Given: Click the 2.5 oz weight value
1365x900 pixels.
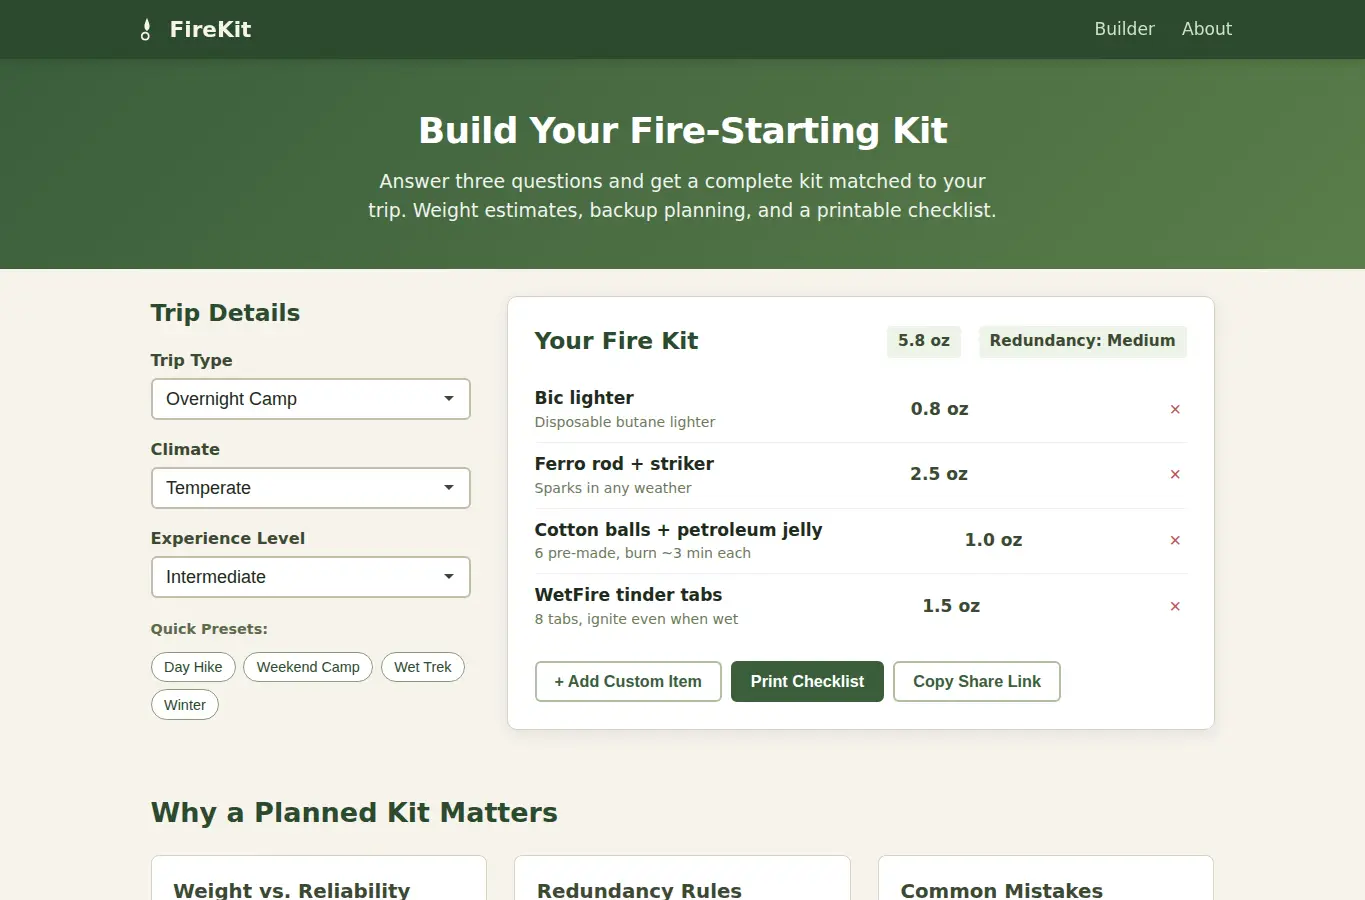Looking at the screenshot, I should click(x=939, y=474).
